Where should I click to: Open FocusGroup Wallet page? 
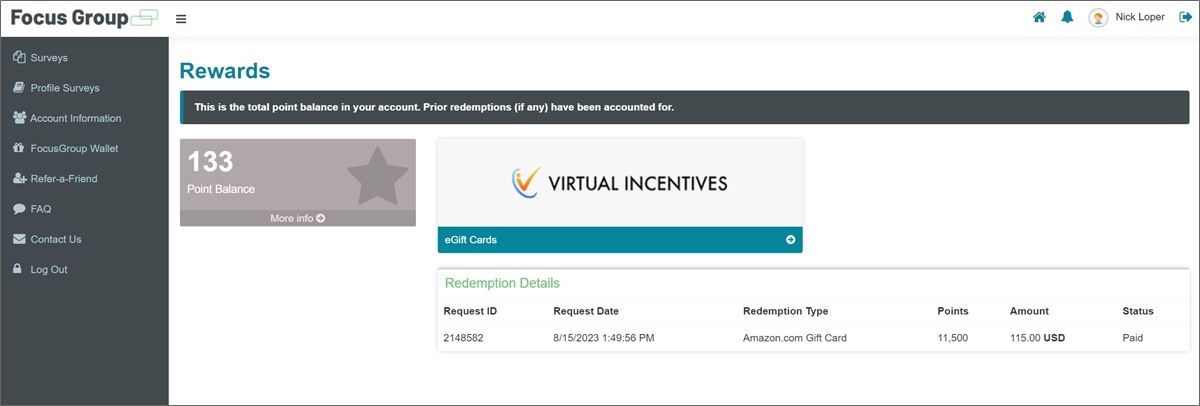tap(75, 148)
